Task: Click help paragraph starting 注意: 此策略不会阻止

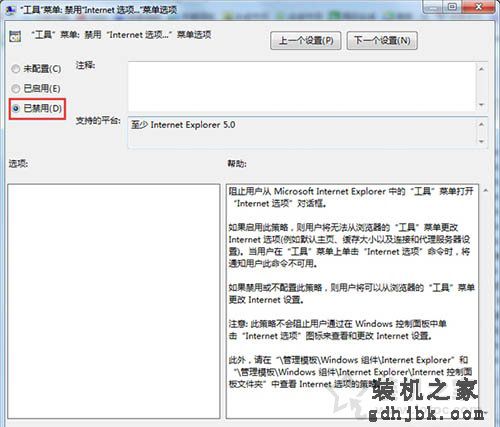Action: (x=337, y=330)
